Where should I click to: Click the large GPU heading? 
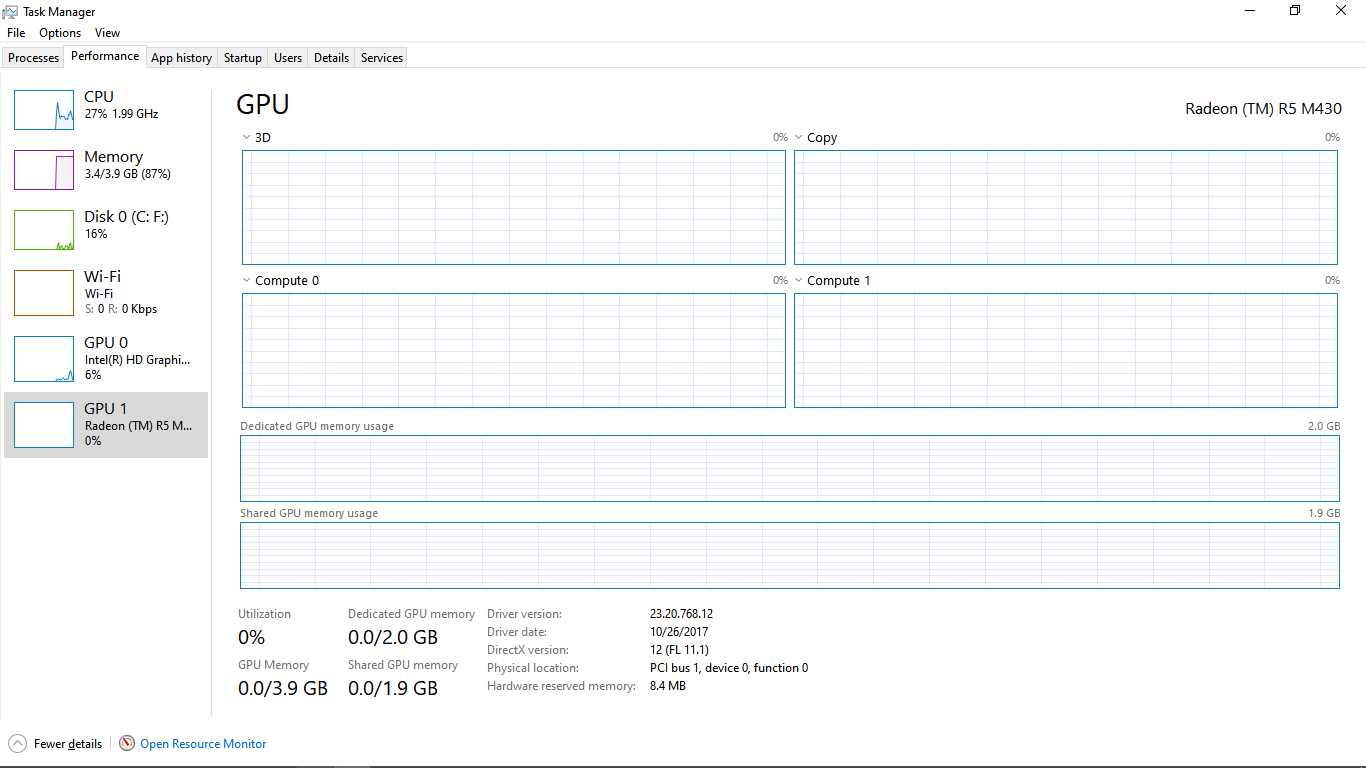[263, 105]
